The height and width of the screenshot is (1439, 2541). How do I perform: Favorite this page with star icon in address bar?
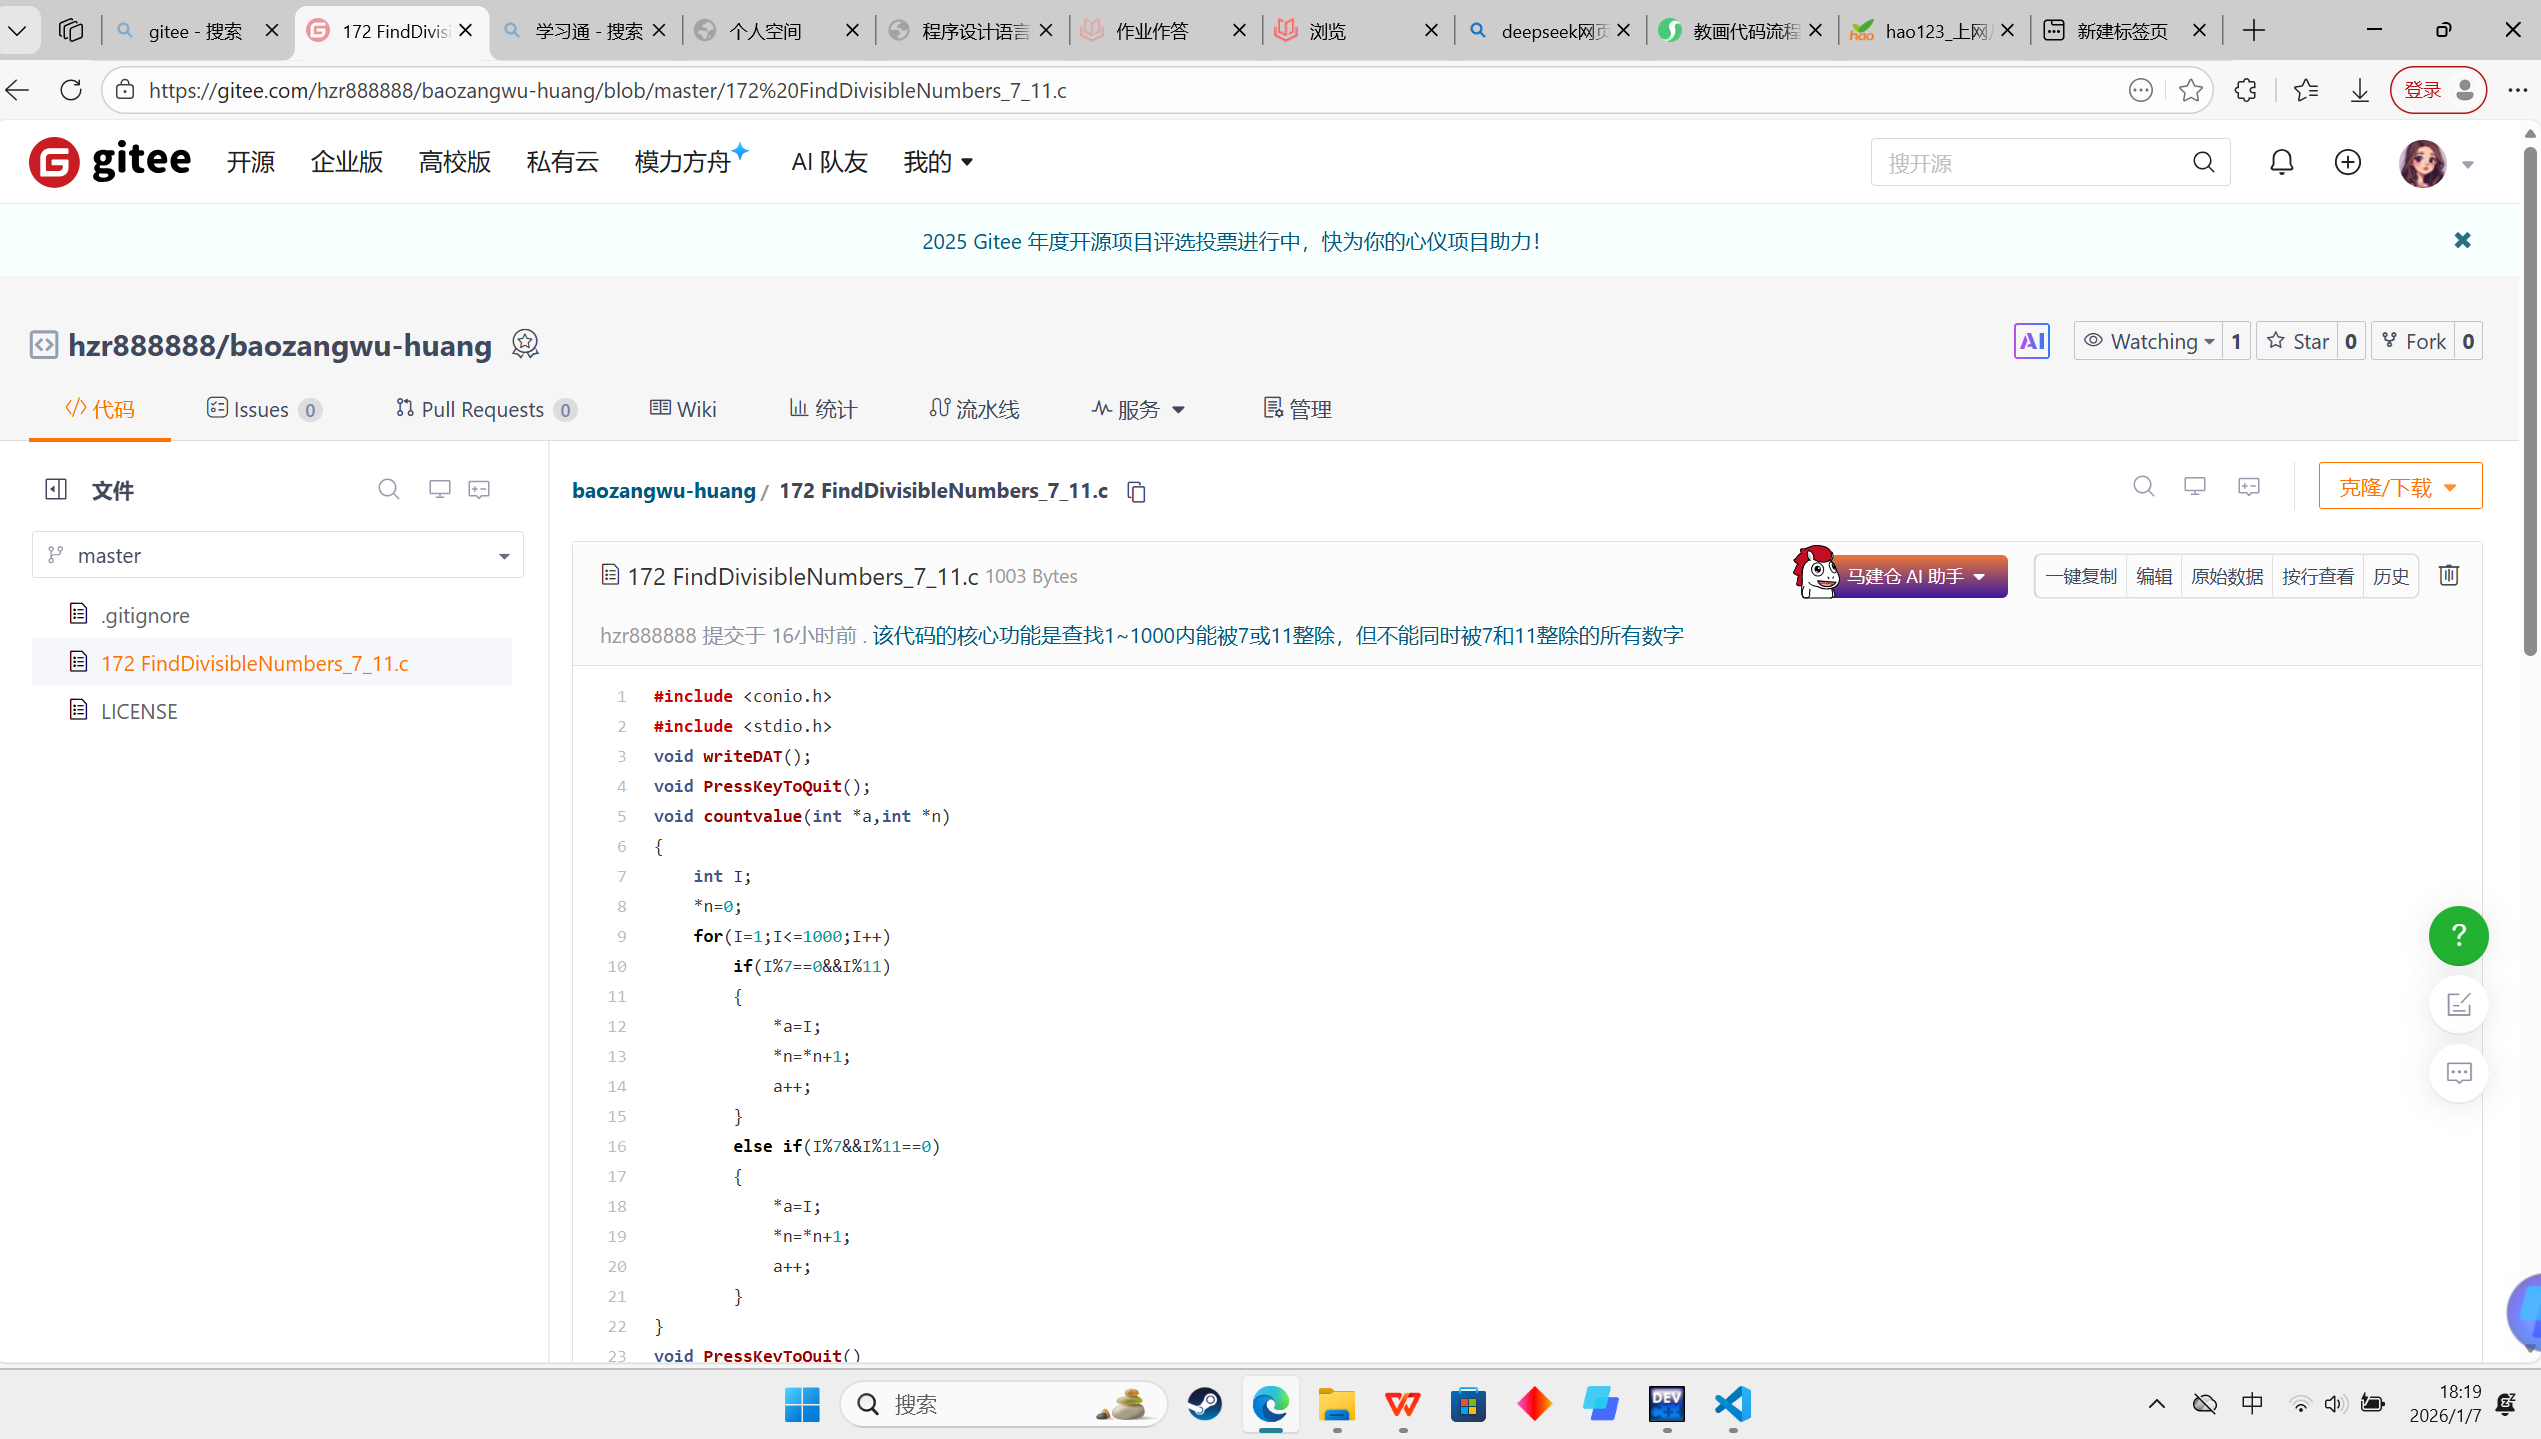click(2190, 90)
